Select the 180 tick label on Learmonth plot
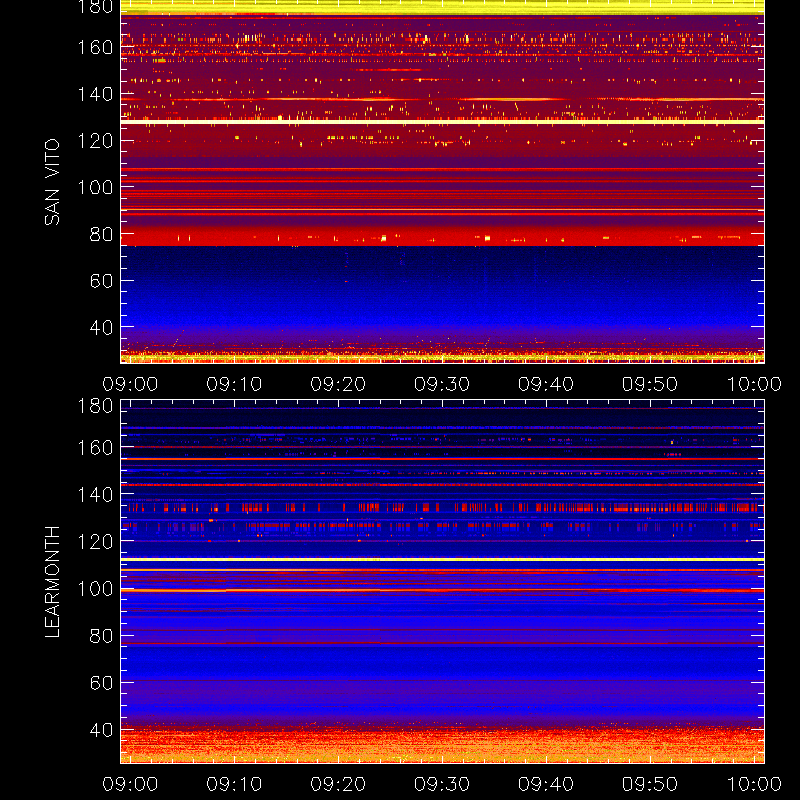Screen dimensions: 800x800 coord(95,406)
